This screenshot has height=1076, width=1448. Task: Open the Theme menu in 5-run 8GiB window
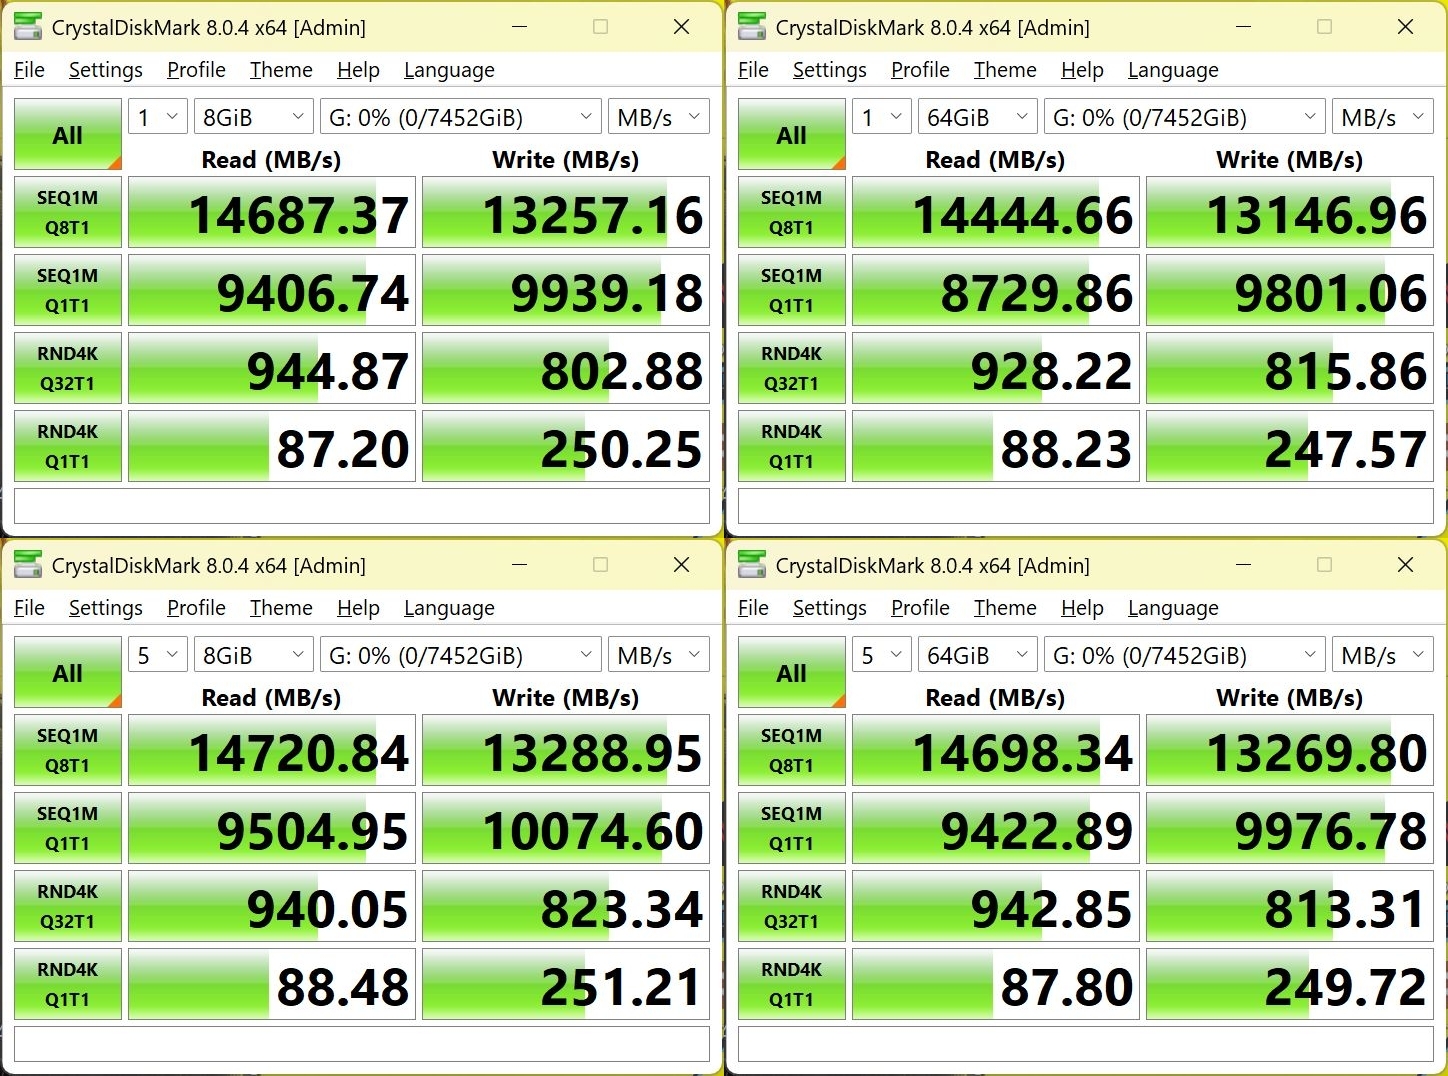click(x=281, y=608)
